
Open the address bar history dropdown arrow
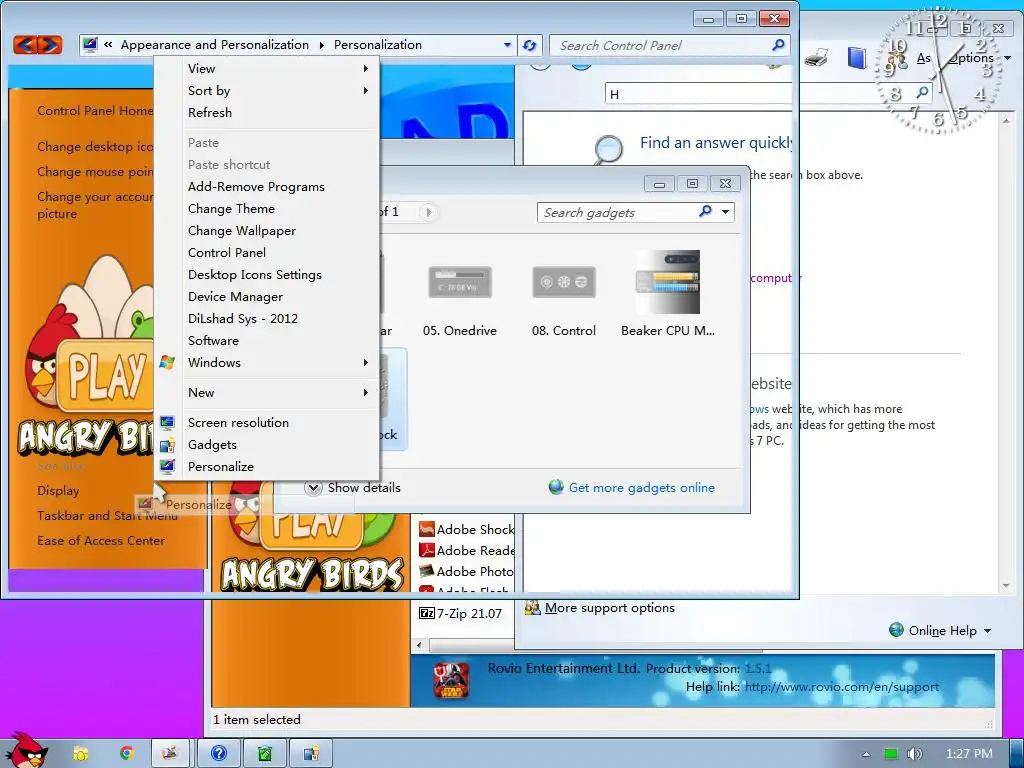click(x=507, y=45)
